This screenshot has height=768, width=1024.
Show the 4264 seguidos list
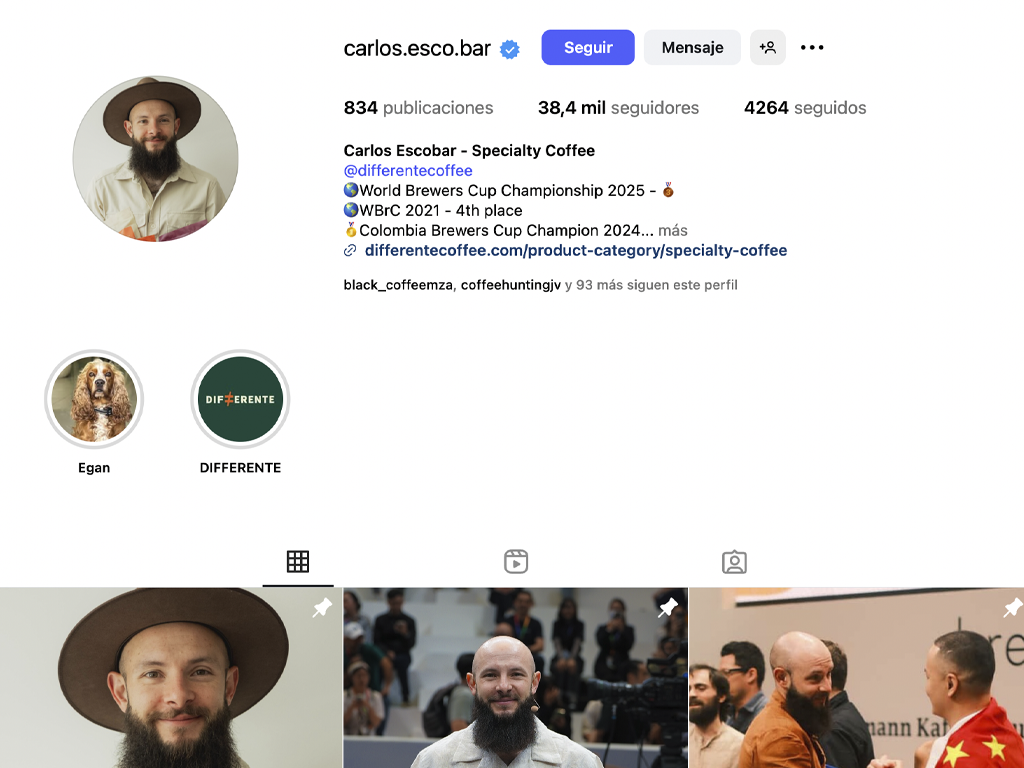(x=805, y=108)
